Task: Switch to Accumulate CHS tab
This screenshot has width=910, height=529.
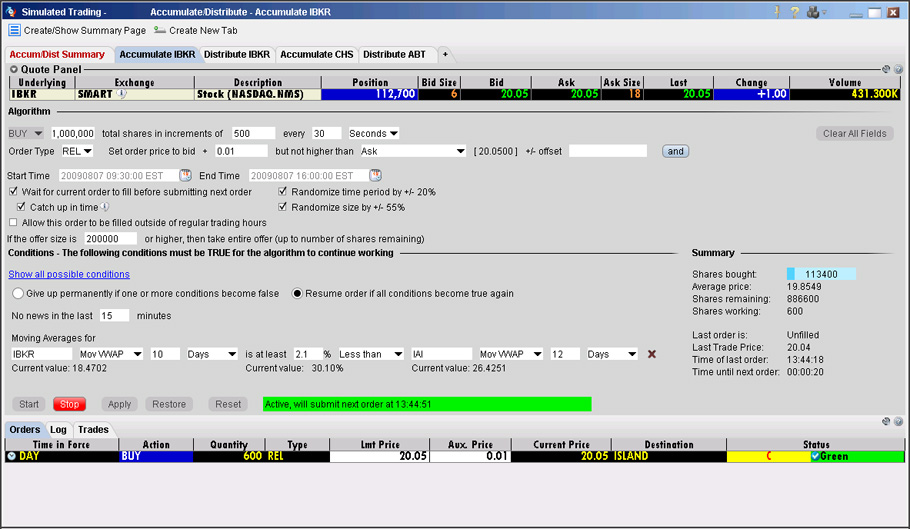Action: (x=316, y=55)
